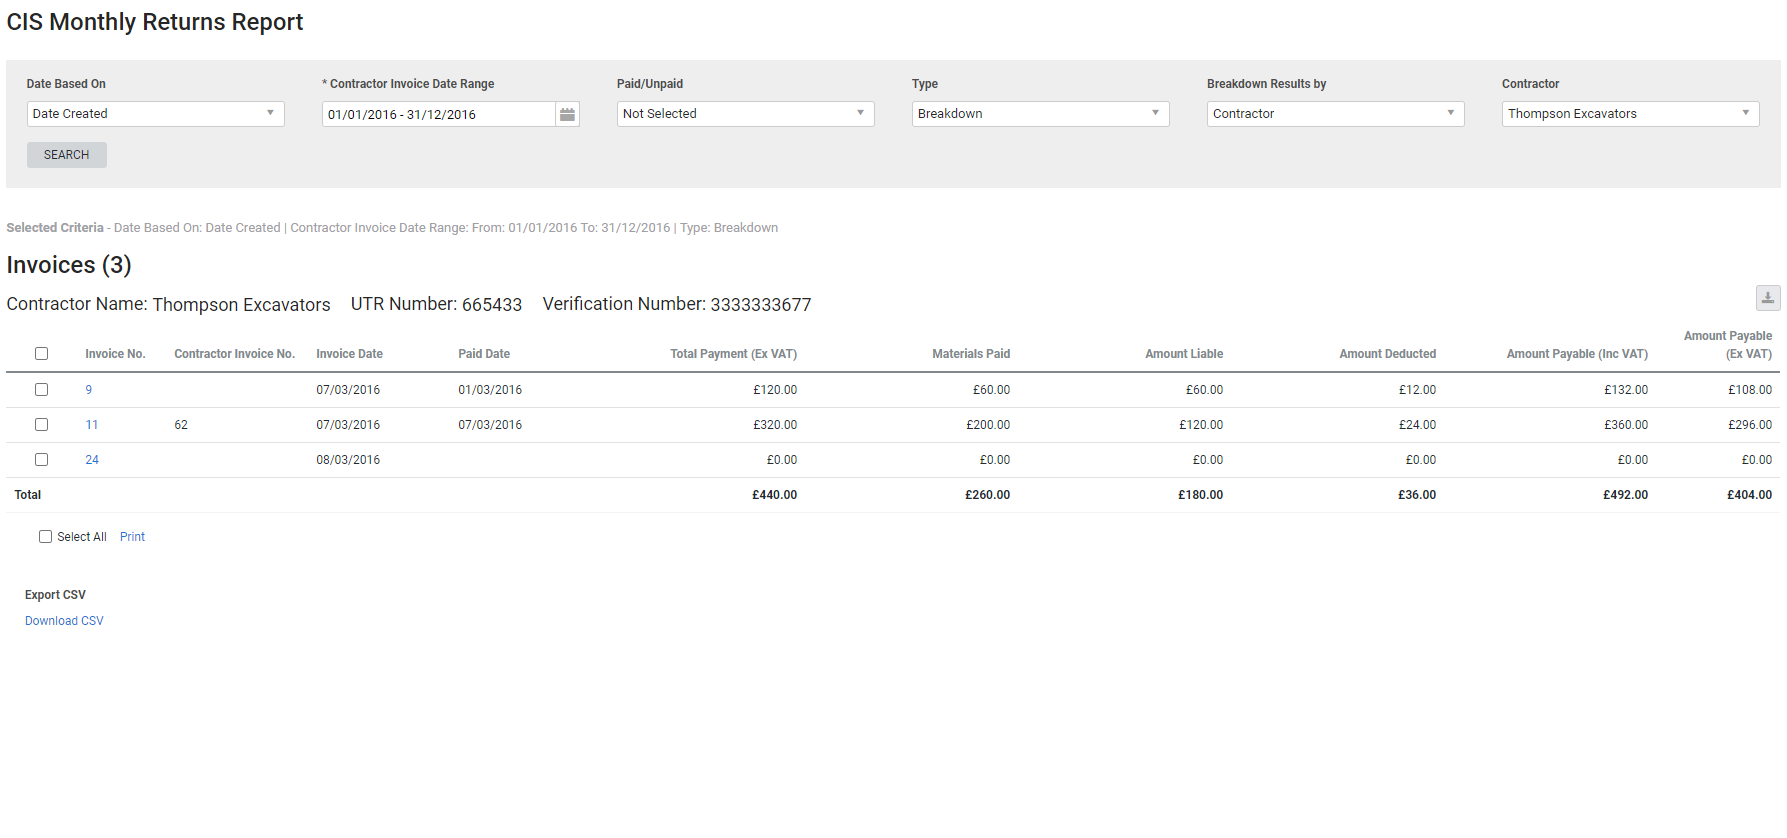Tick the checkbox for invoice 9
Image resolution: width=1787 pixels, height=838 pixels.
point(41,390)
